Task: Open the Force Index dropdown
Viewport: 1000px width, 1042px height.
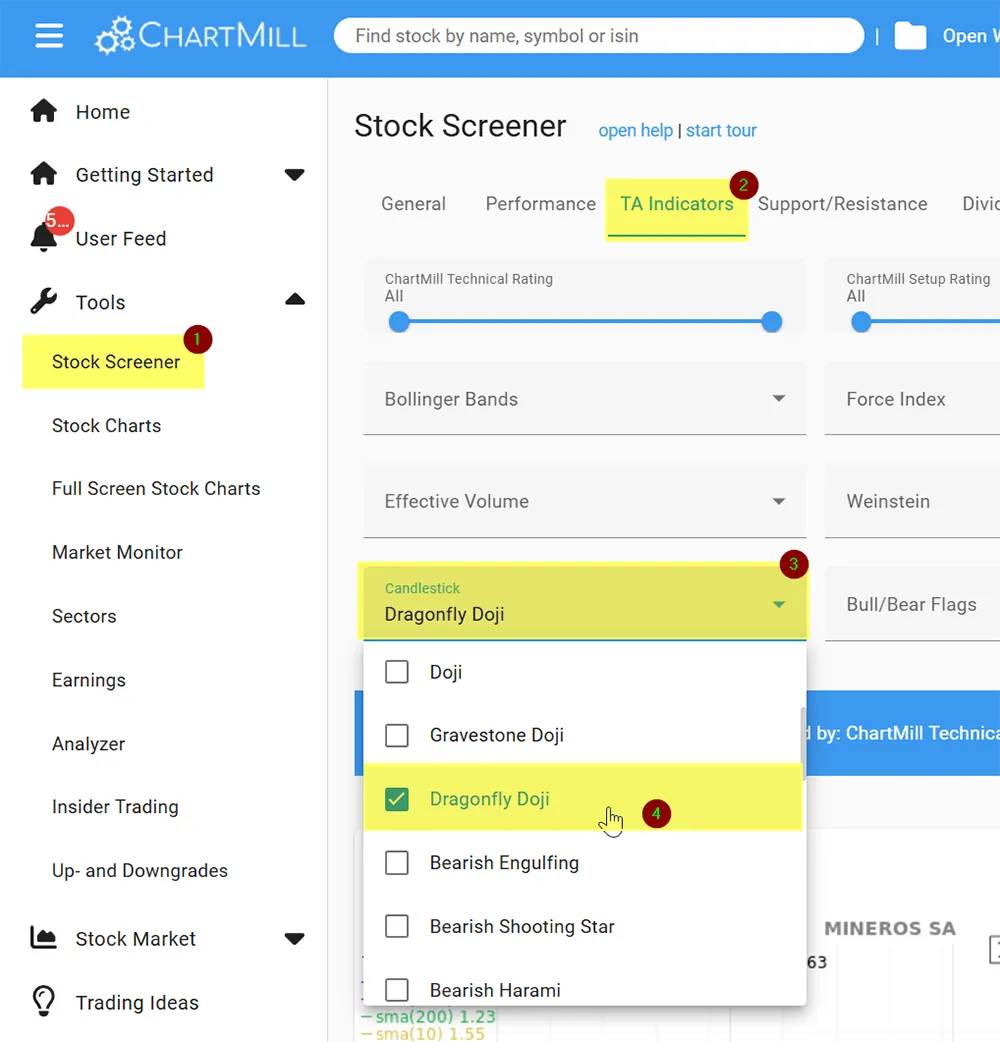Action: point(912,399)
